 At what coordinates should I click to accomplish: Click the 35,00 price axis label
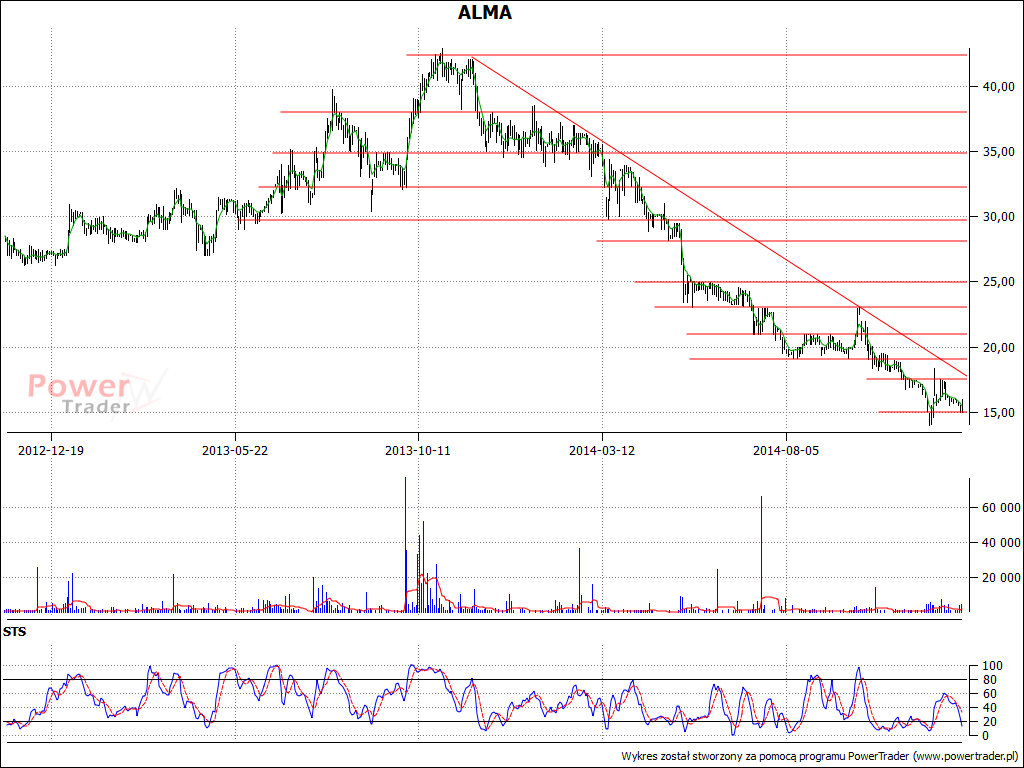point(999,152)
